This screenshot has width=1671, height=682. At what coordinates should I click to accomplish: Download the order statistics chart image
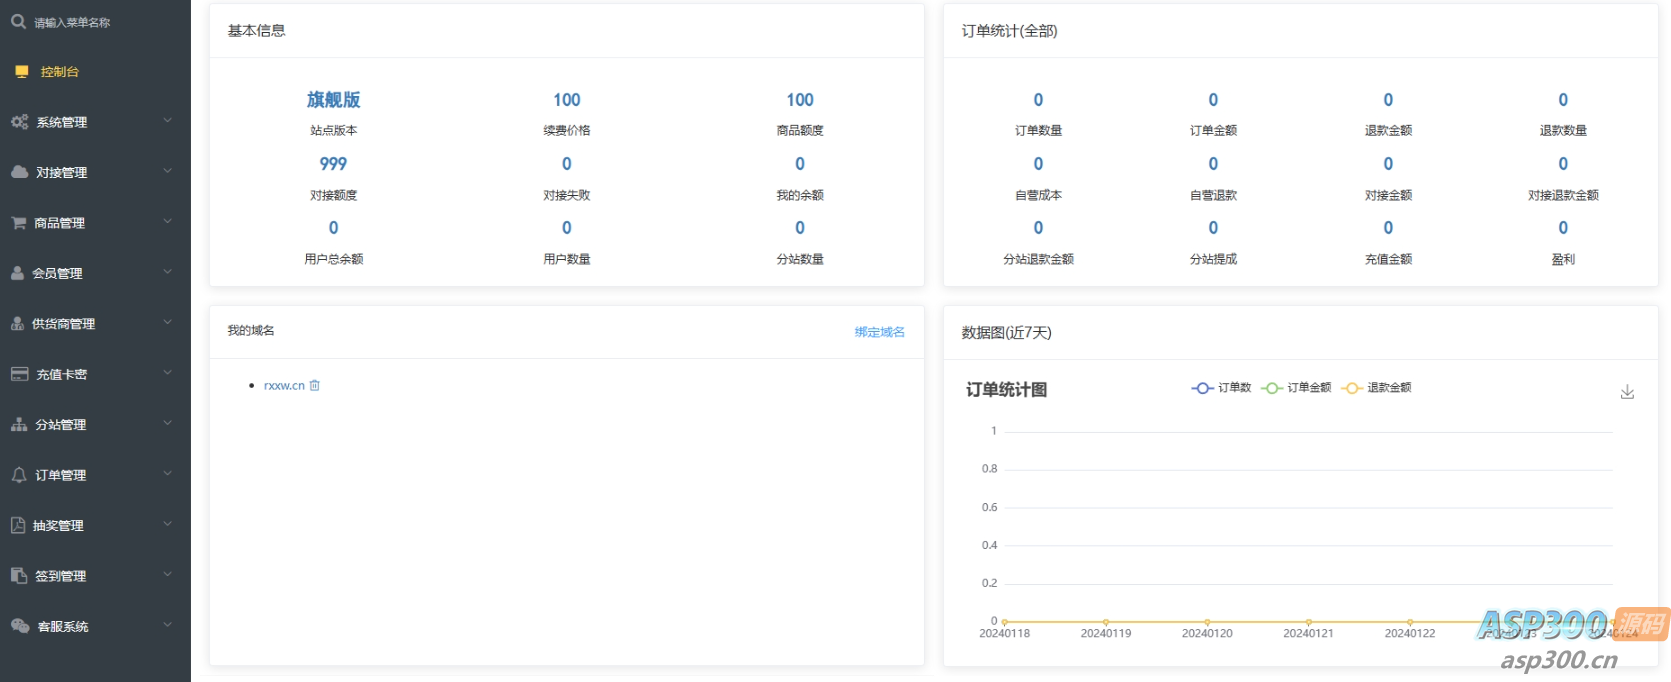[x=1627, y=392]
